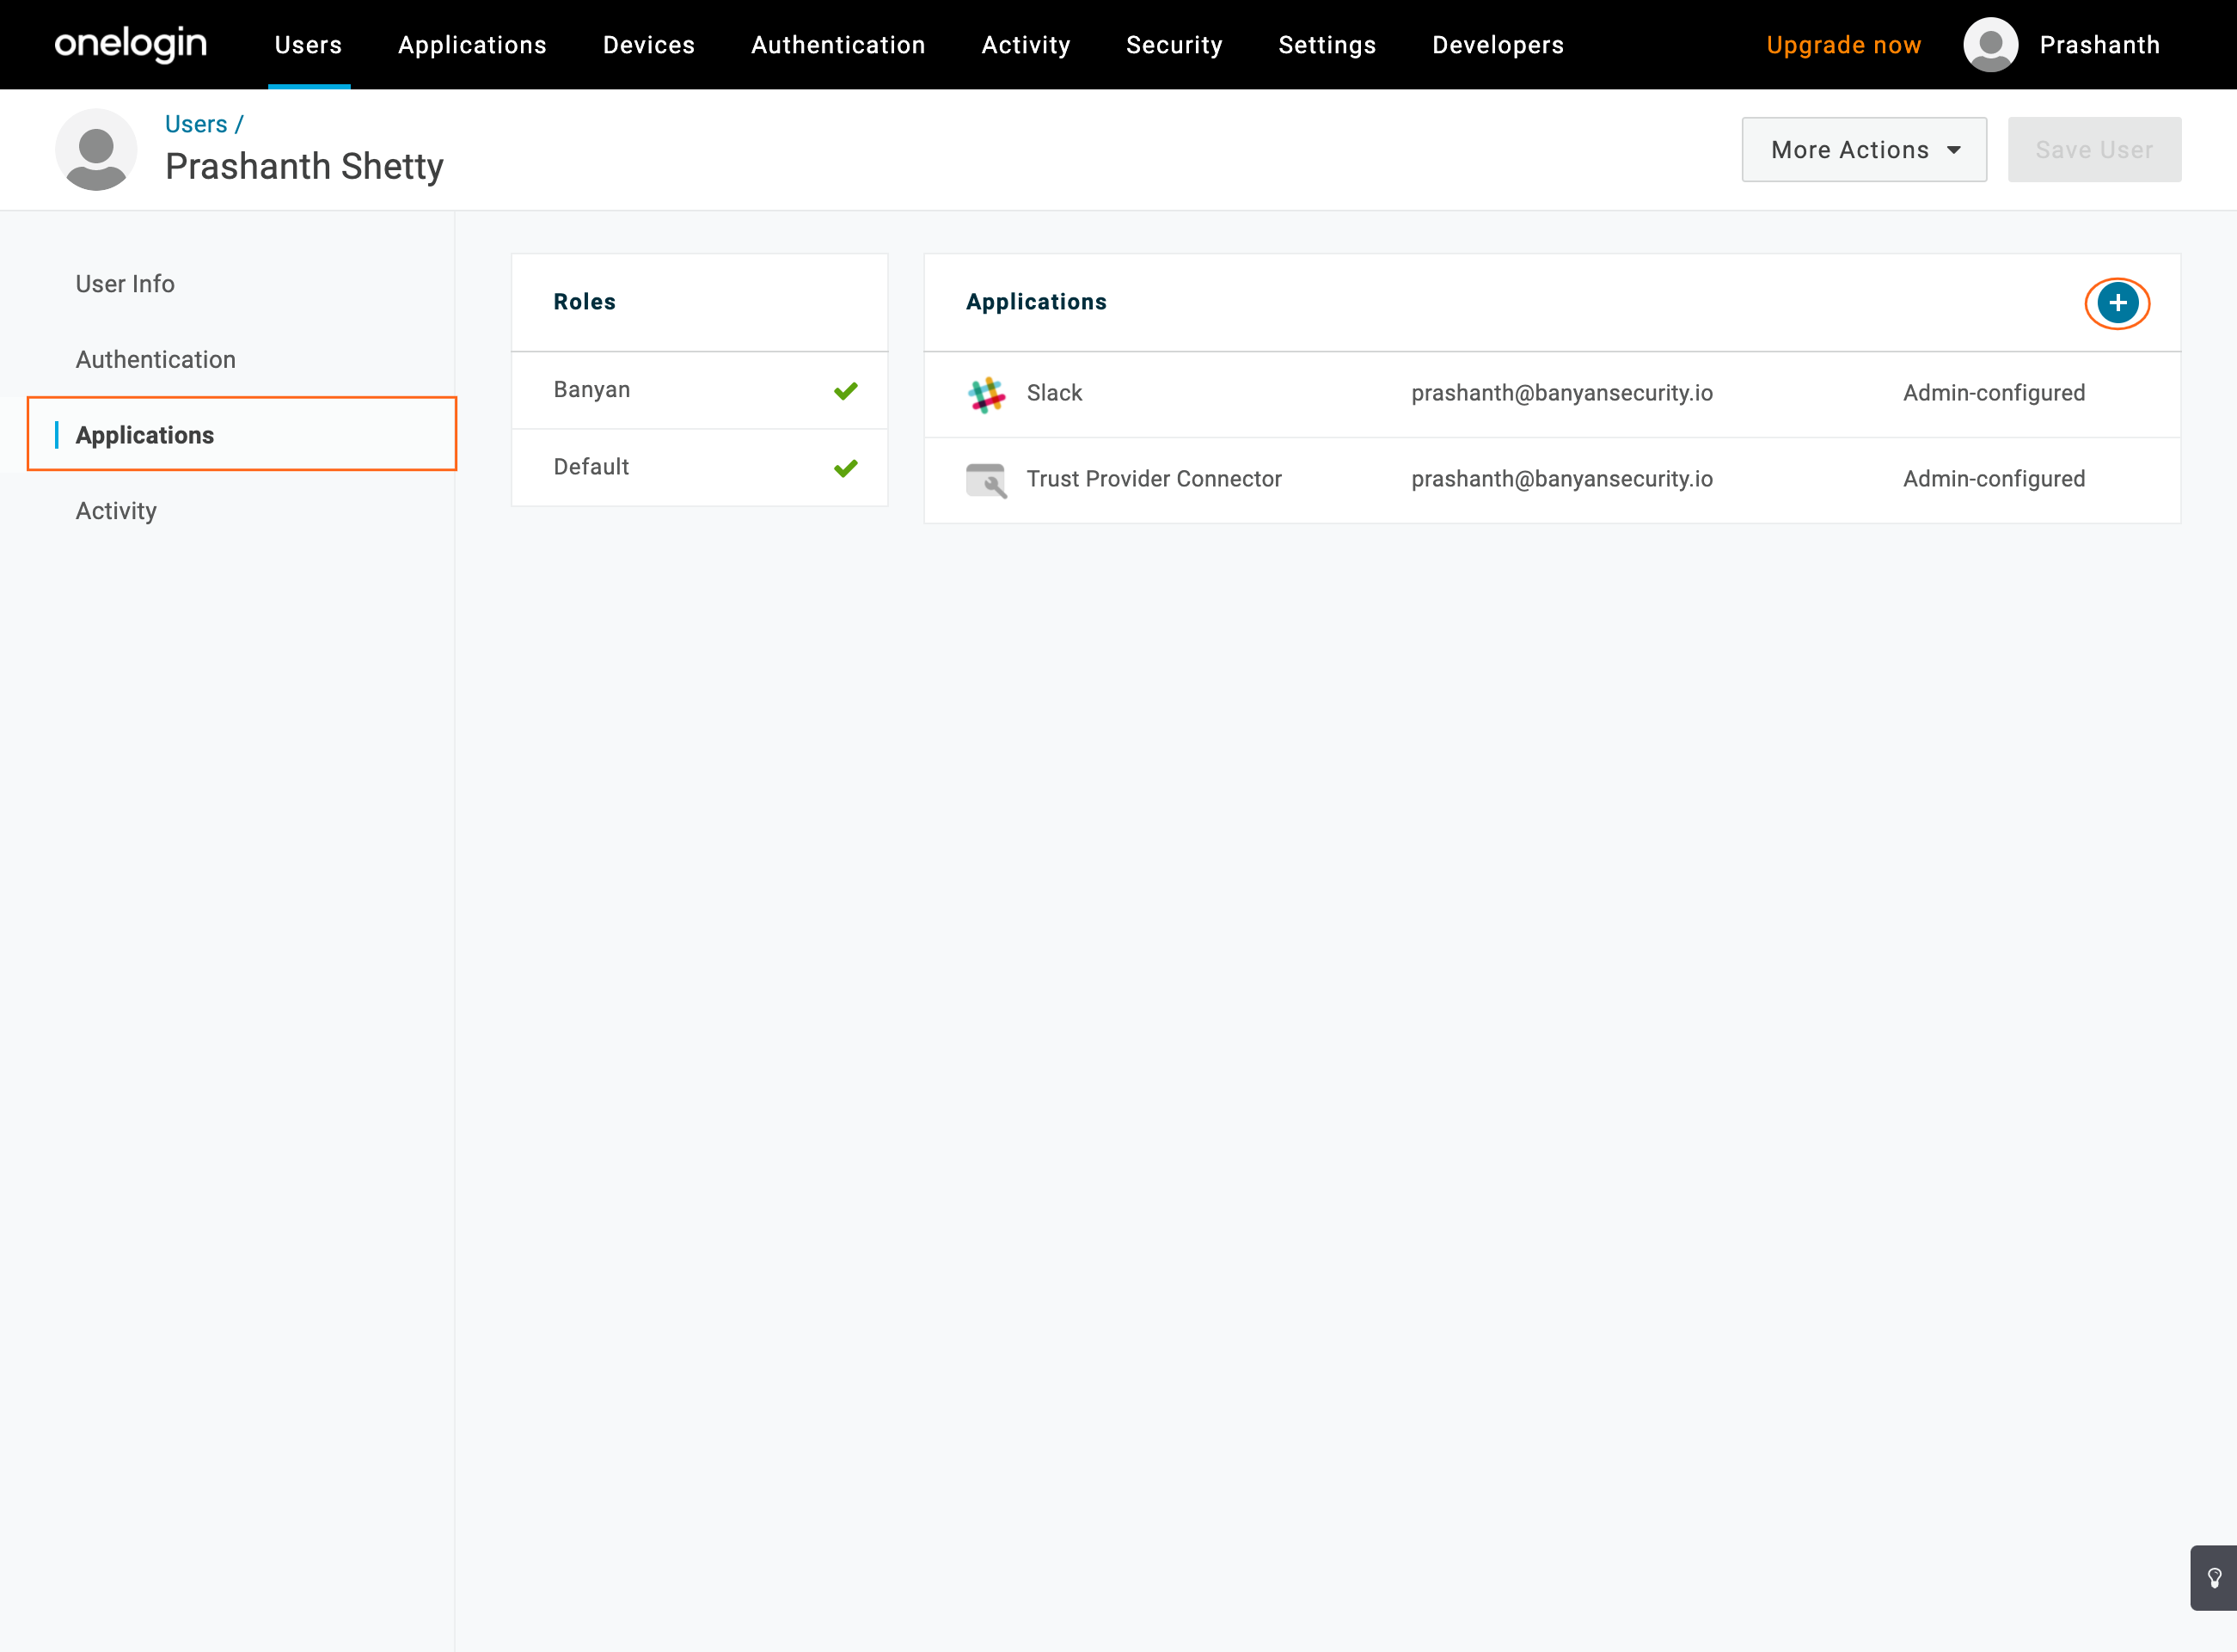Screen dimensions: 2237x1652
Task: Click the user avatar beside Prashanth Shetty
Action: coord(96,150)
